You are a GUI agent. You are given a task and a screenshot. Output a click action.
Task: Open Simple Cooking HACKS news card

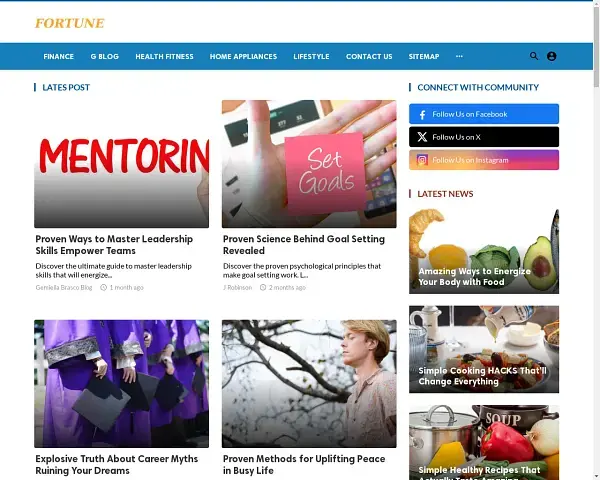click(484, 349)
